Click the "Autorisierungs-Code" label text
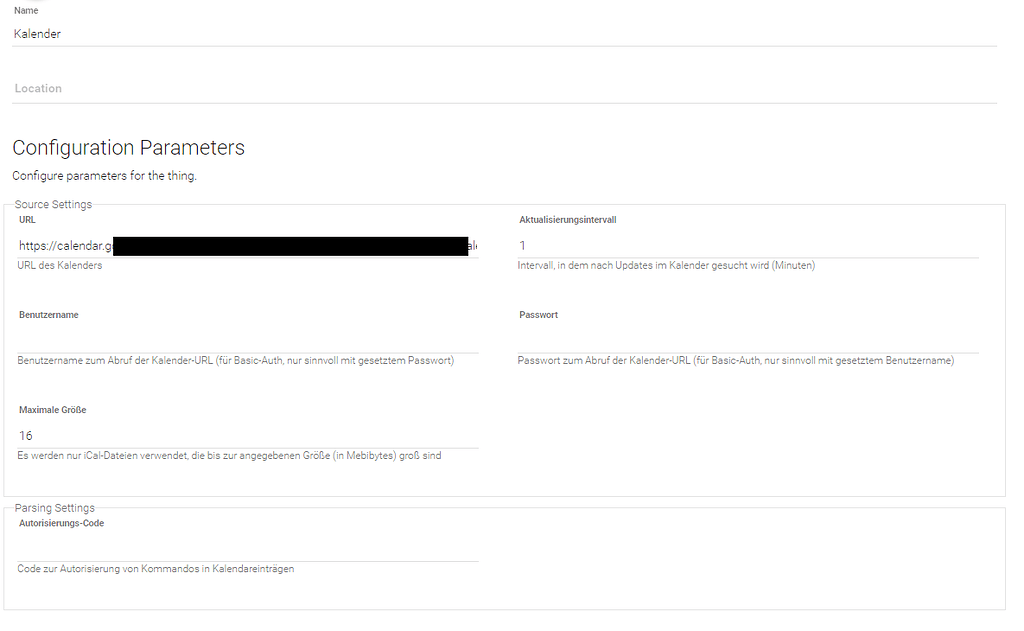The height and width of the screenshot is (631, 1024). tap(61, 523)
